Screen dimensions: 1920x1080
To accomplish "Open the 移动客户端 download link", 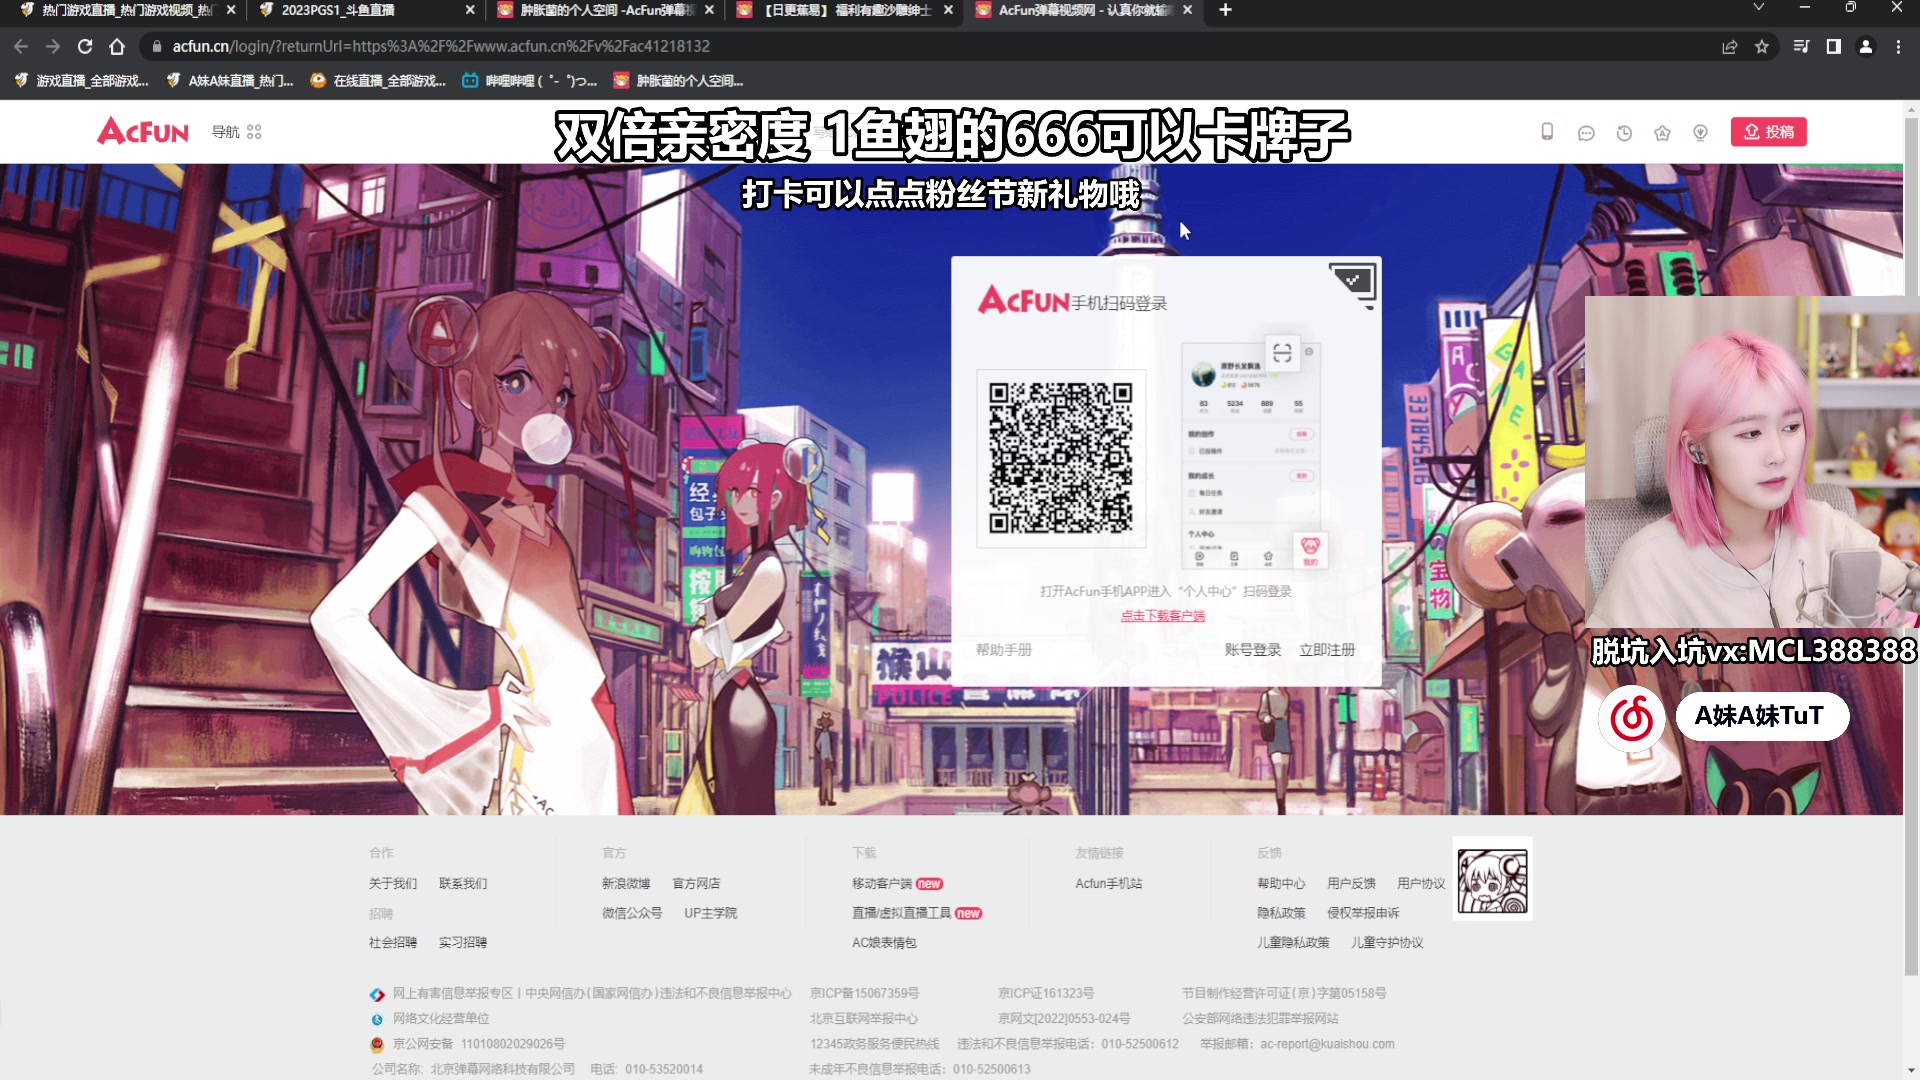I will click(882, 884).
